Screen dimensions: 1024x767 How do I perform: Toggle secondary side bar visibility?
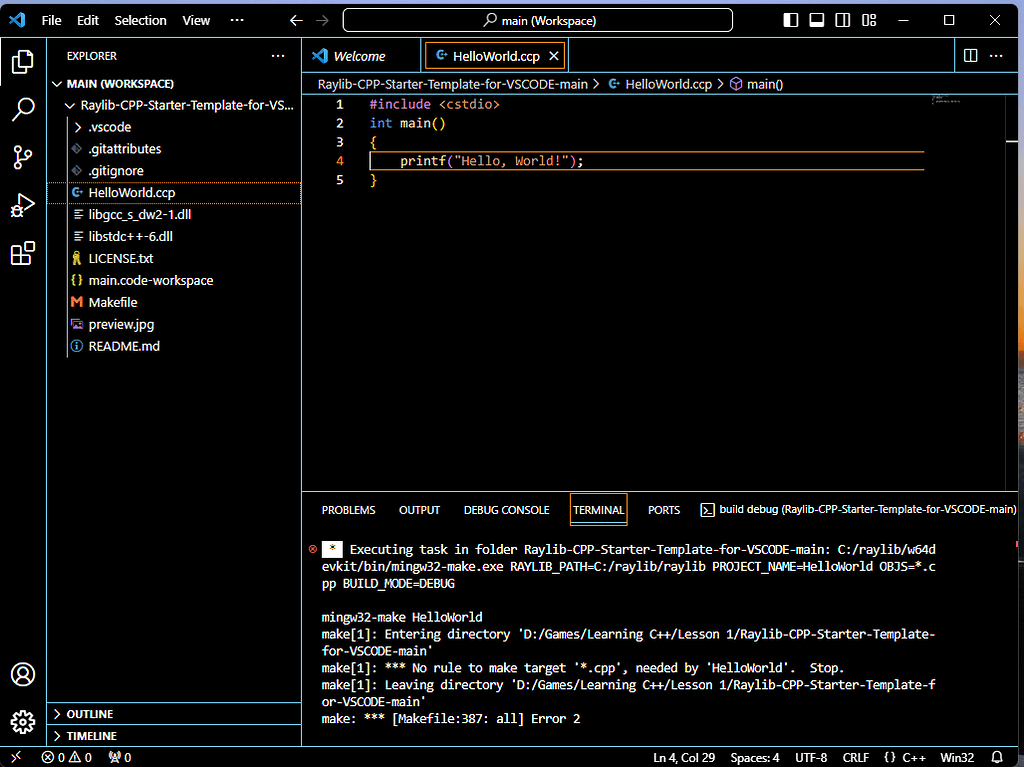[843, 20]
